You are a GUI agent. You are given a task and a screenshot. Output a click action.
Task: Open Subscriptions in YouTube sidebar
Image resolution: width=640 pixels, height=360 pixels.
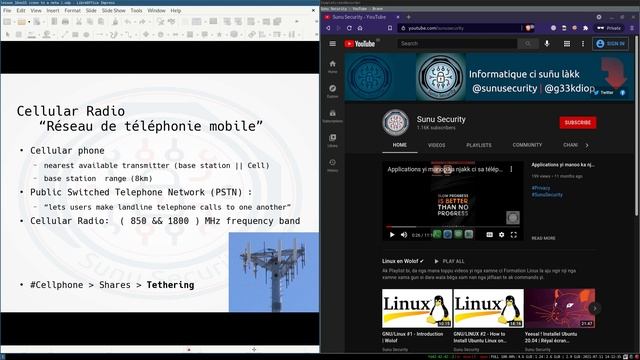[333, 116]
